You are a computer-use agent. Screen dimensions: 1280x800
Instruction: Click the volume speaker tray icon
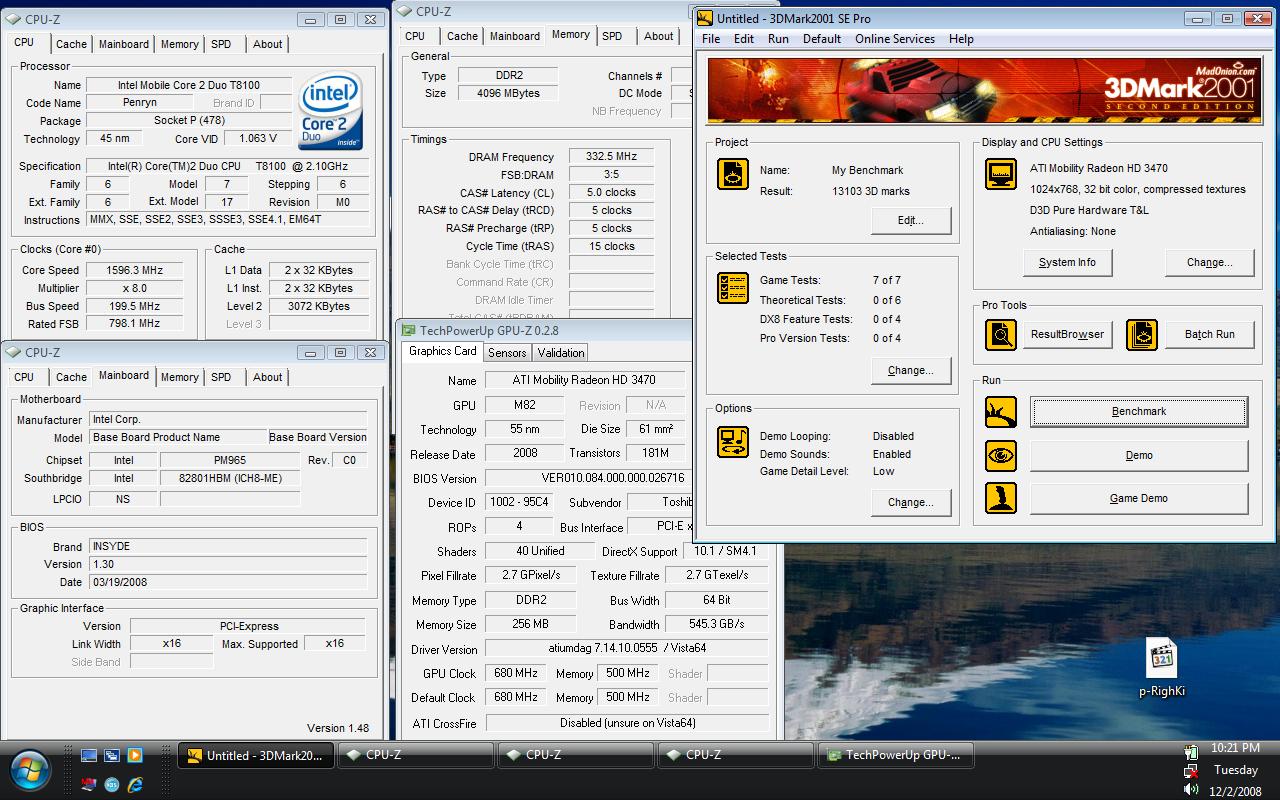pos(1190,790)
